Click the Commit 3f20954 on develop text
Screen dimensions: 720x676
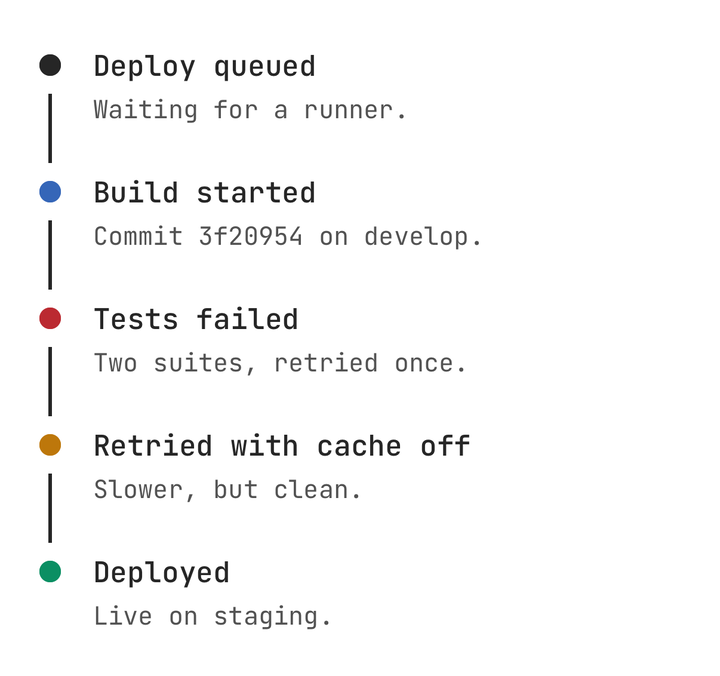tap(287, 237)
